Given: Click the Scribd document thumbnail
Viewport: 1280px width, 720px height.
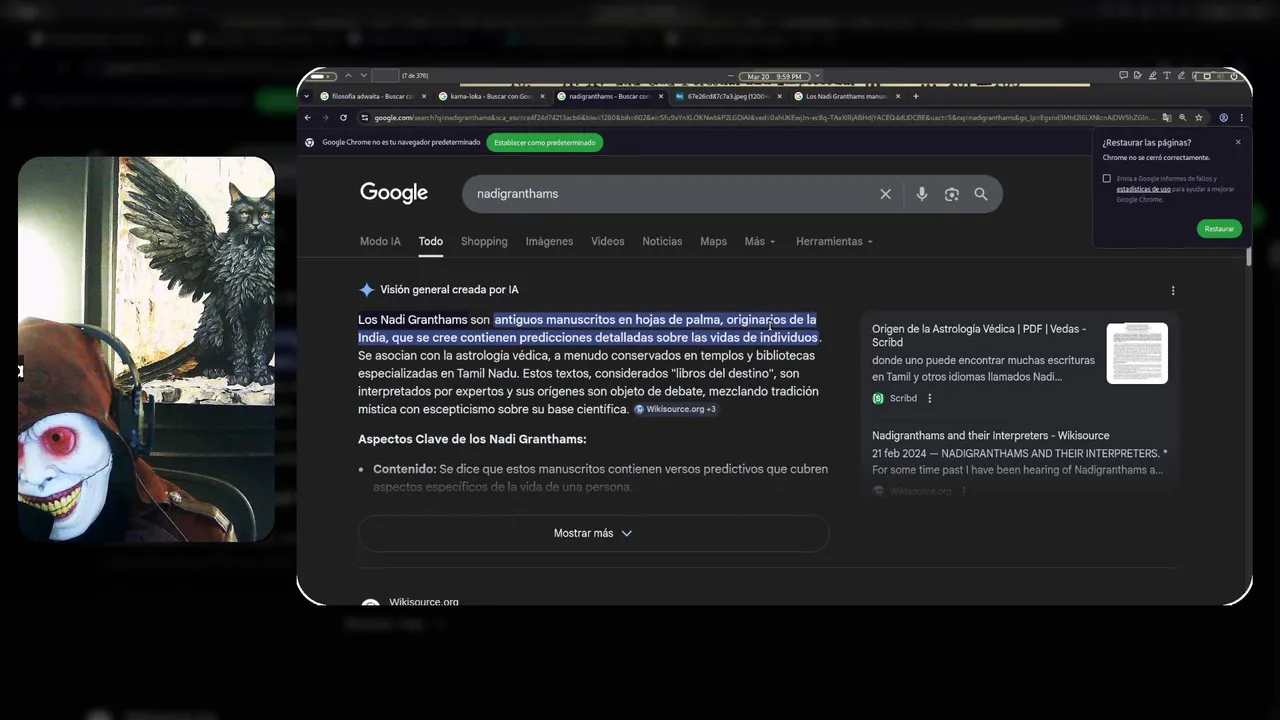Looking at the screenshot, I should pos(1137,353).
